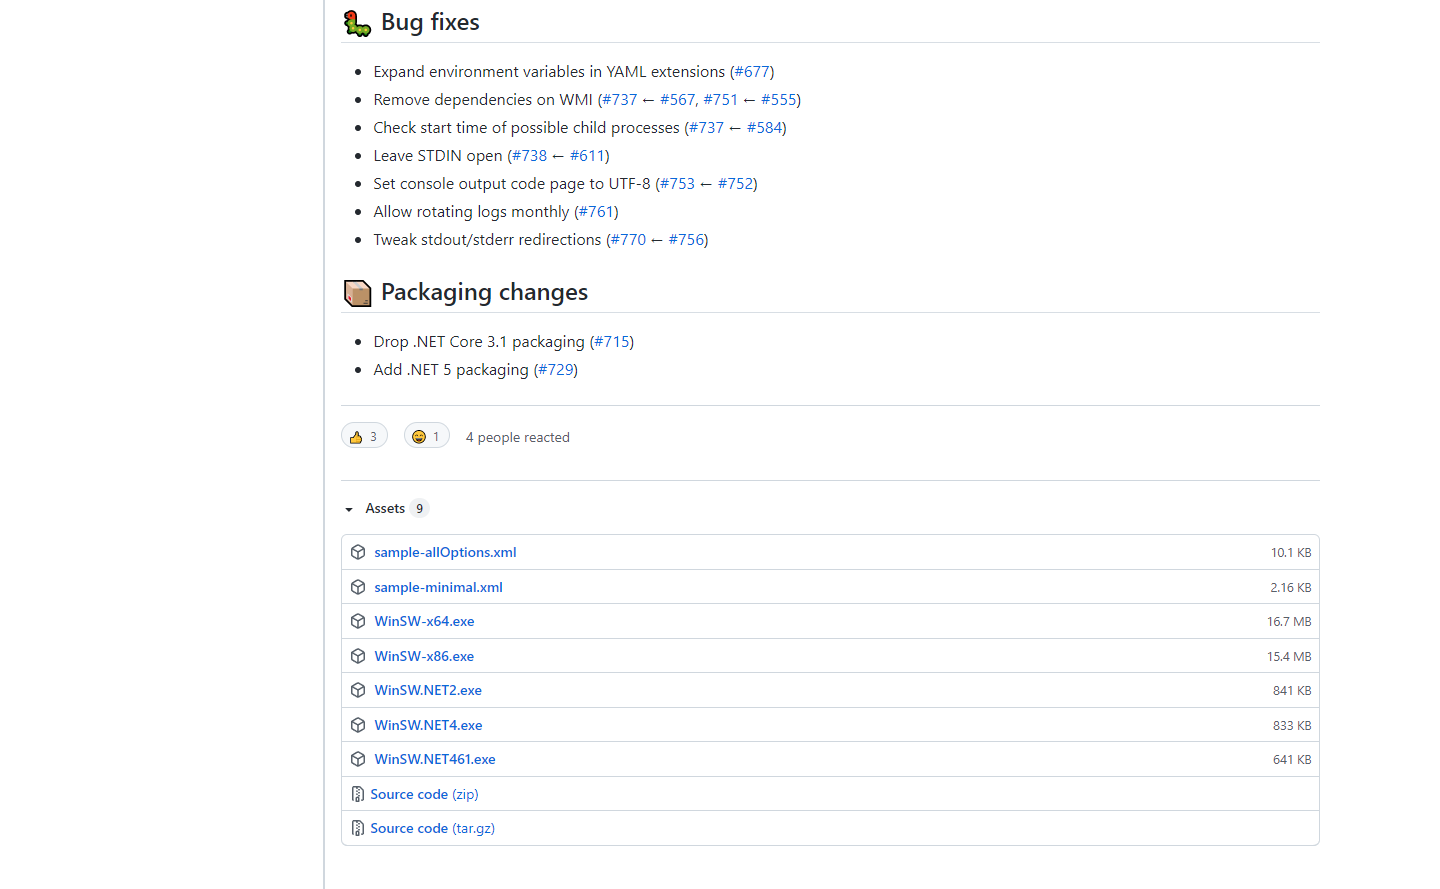Click the zip file icon for Source code (zip)
The image size is (1440, 889).
(358, 794)
